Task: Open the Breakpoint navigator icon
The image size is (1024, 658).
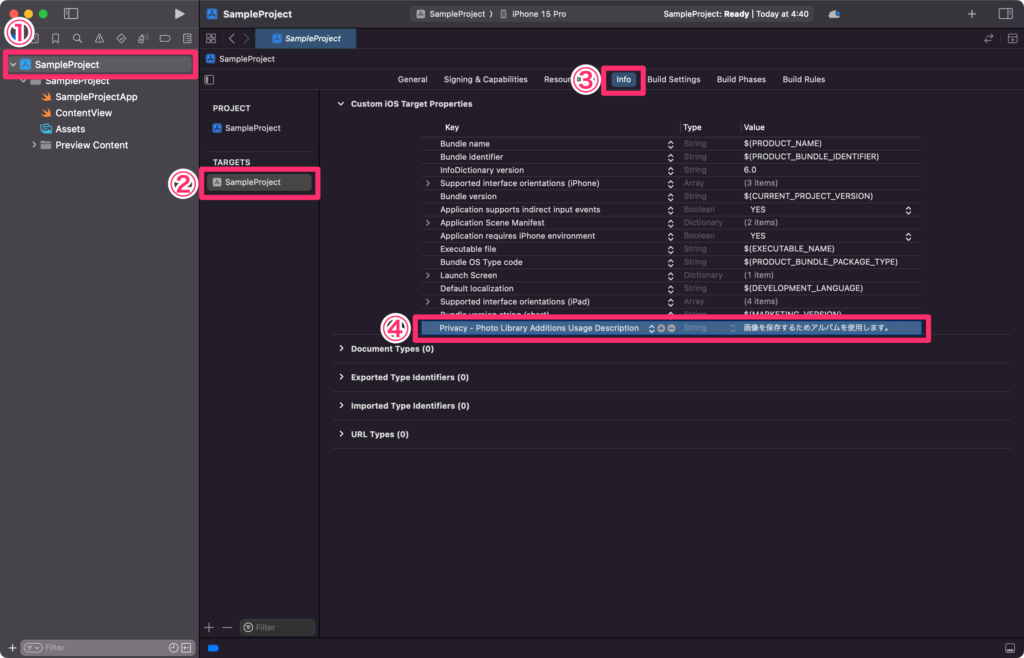Action: pyautogui.click(x=165, y=38)
